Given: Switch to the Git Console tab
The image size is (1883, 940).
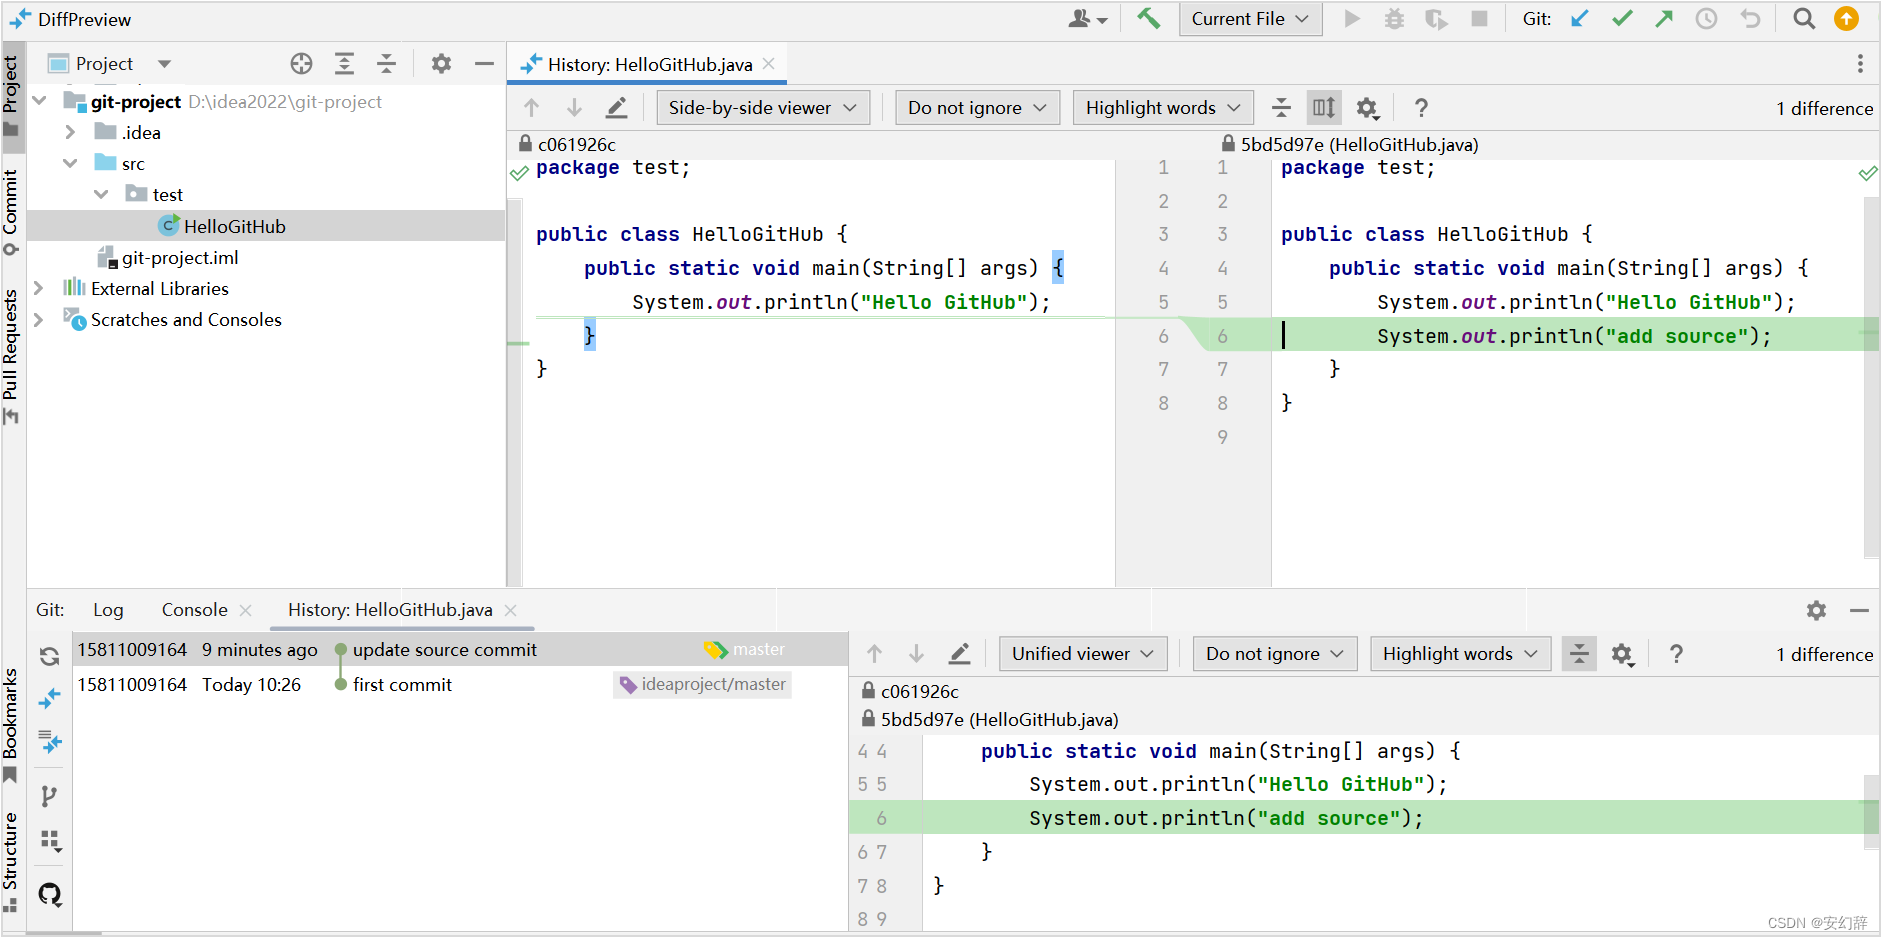Looking at the screenshot, I should (195, 610).
